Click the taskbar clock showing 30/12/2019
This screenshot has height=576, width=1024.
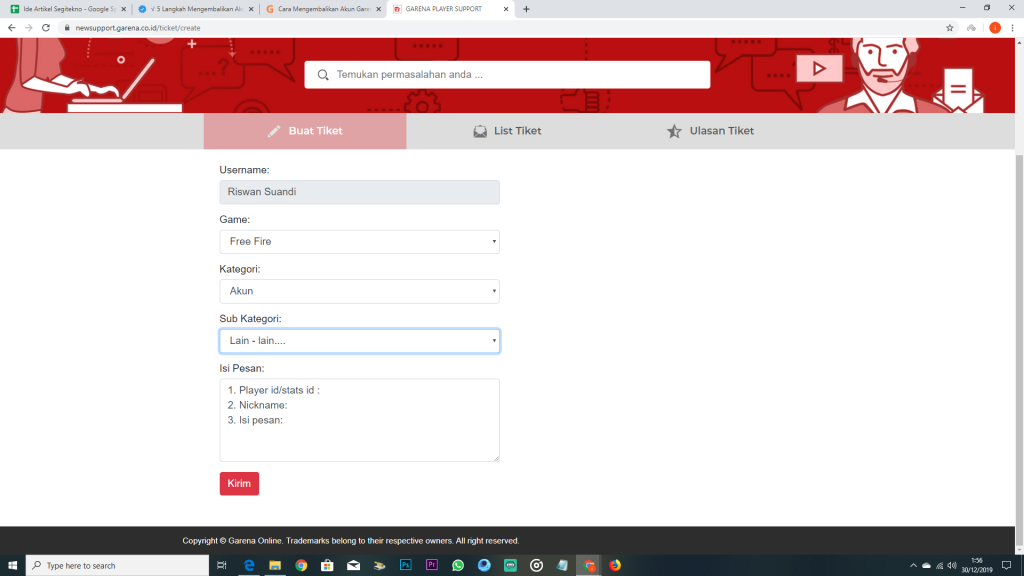point(976,566)
